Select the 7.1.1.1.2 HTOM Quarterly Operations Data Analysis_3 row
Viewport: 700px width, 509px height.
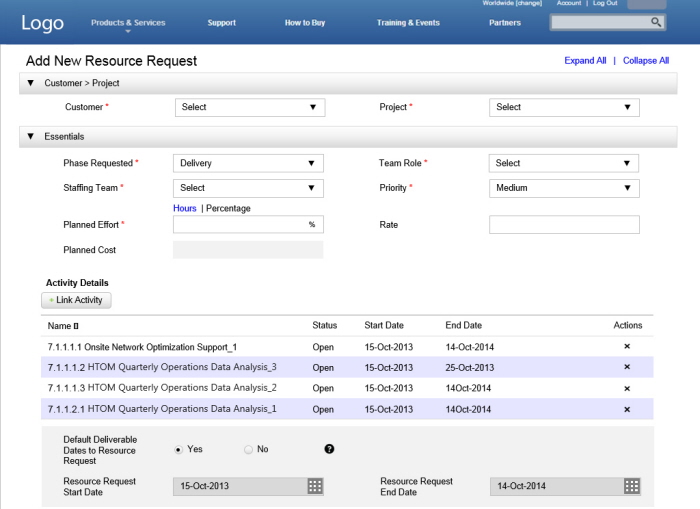pyautogui.click(x=347, y=367)
